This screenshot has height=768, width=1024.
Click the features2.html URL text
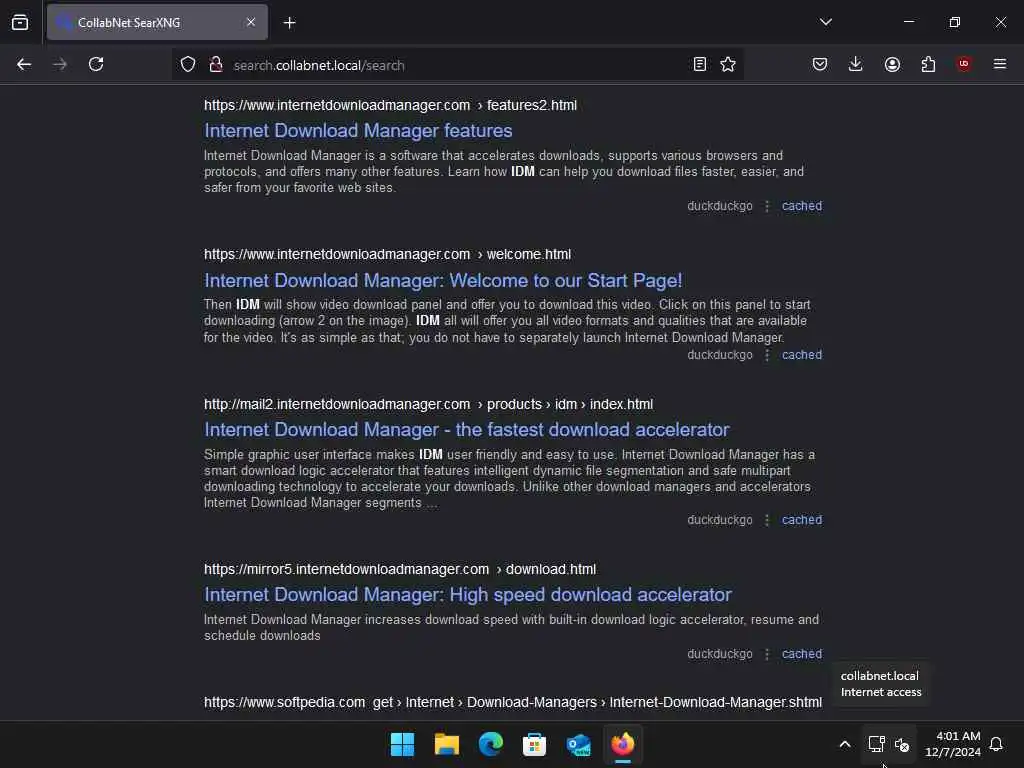click(390, 105)
